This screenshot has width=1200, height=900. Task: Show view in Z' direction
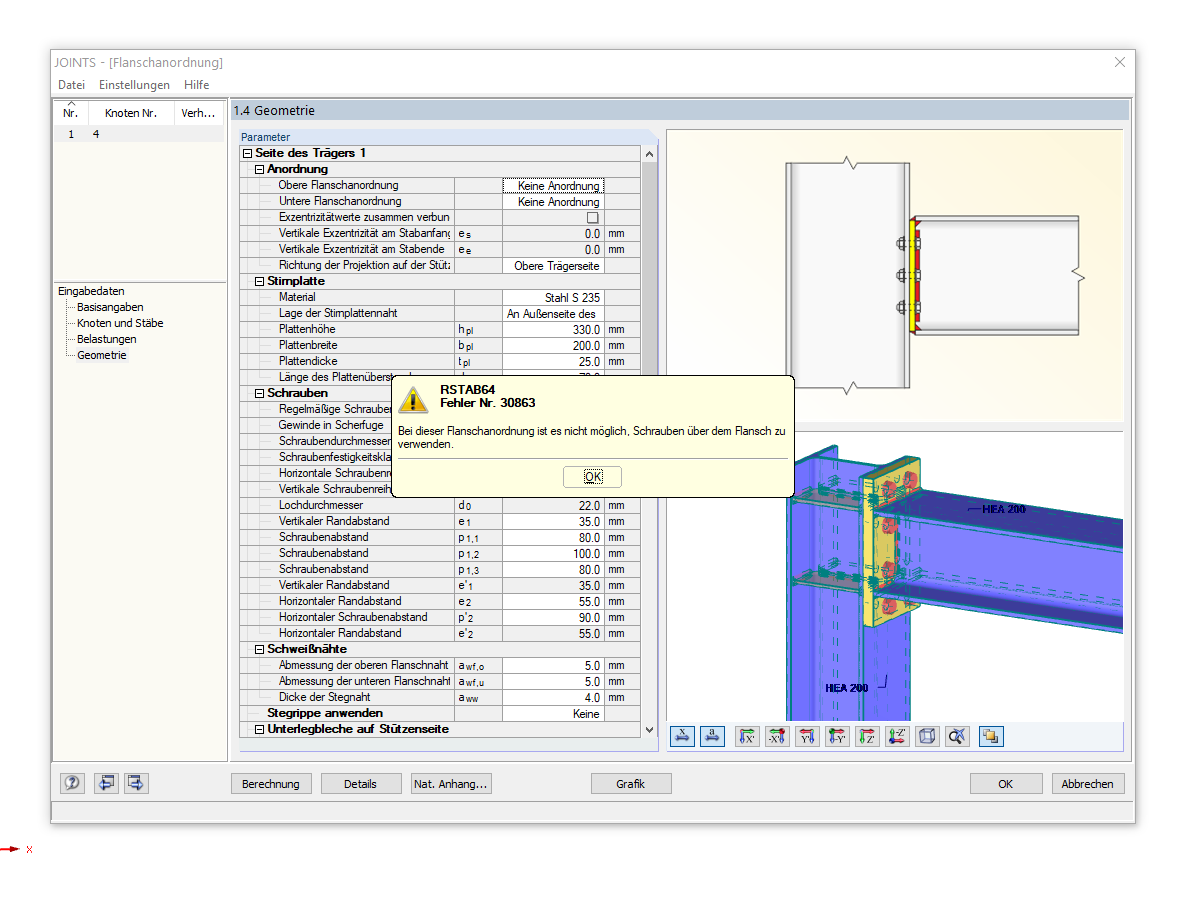pos(867,737)
